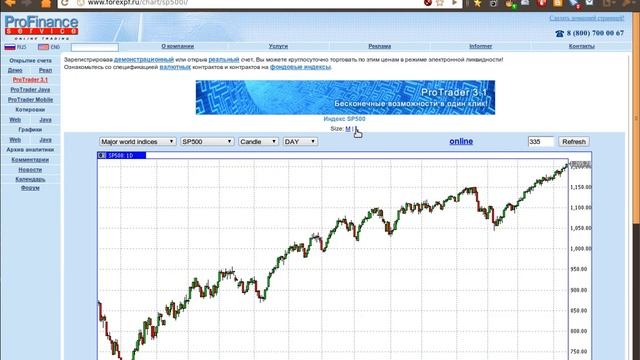Image resolution: width=640 pixels, height=360 pixels.
Task: Open the DAY timeframe dropdown
Action: (300, 142)
